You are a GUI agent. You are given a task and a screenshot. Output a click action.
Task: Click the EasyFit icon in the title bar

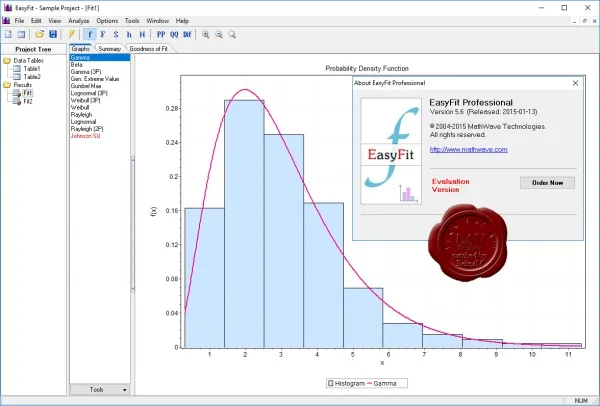tap(7, 8)
